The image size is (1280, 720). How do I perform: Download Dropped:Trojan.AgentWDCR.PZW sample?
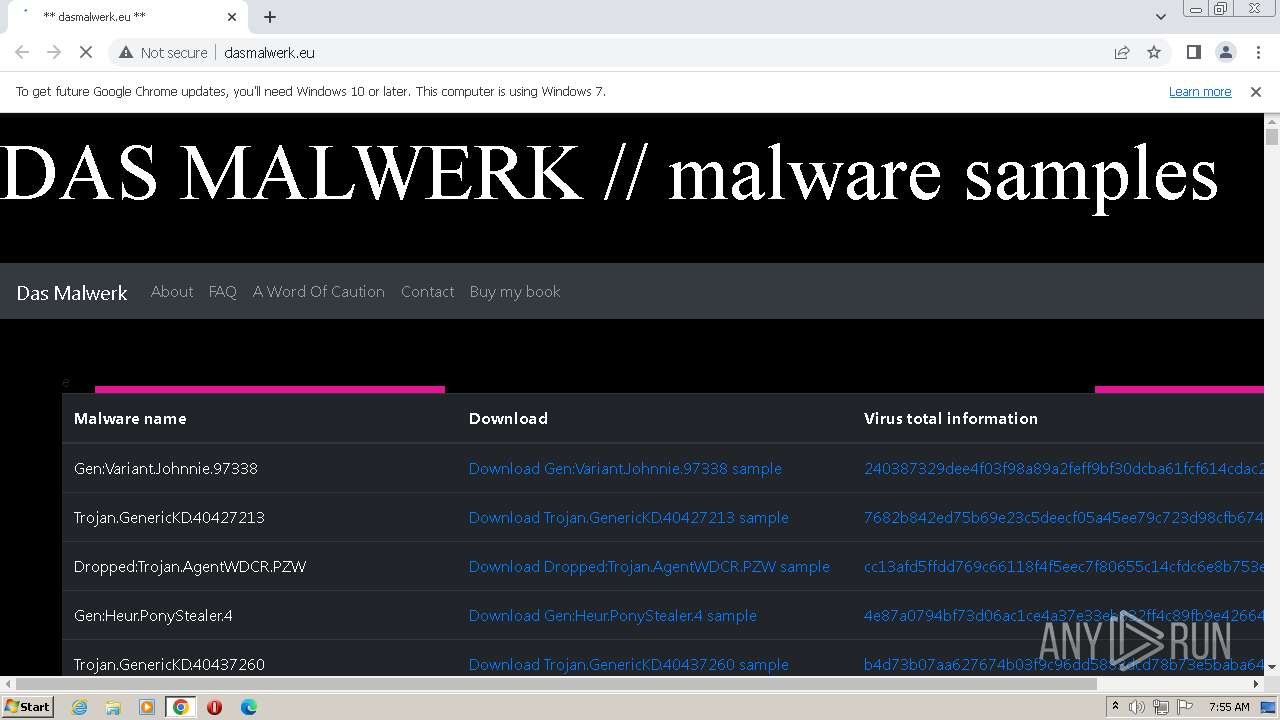tap(649, 566)
